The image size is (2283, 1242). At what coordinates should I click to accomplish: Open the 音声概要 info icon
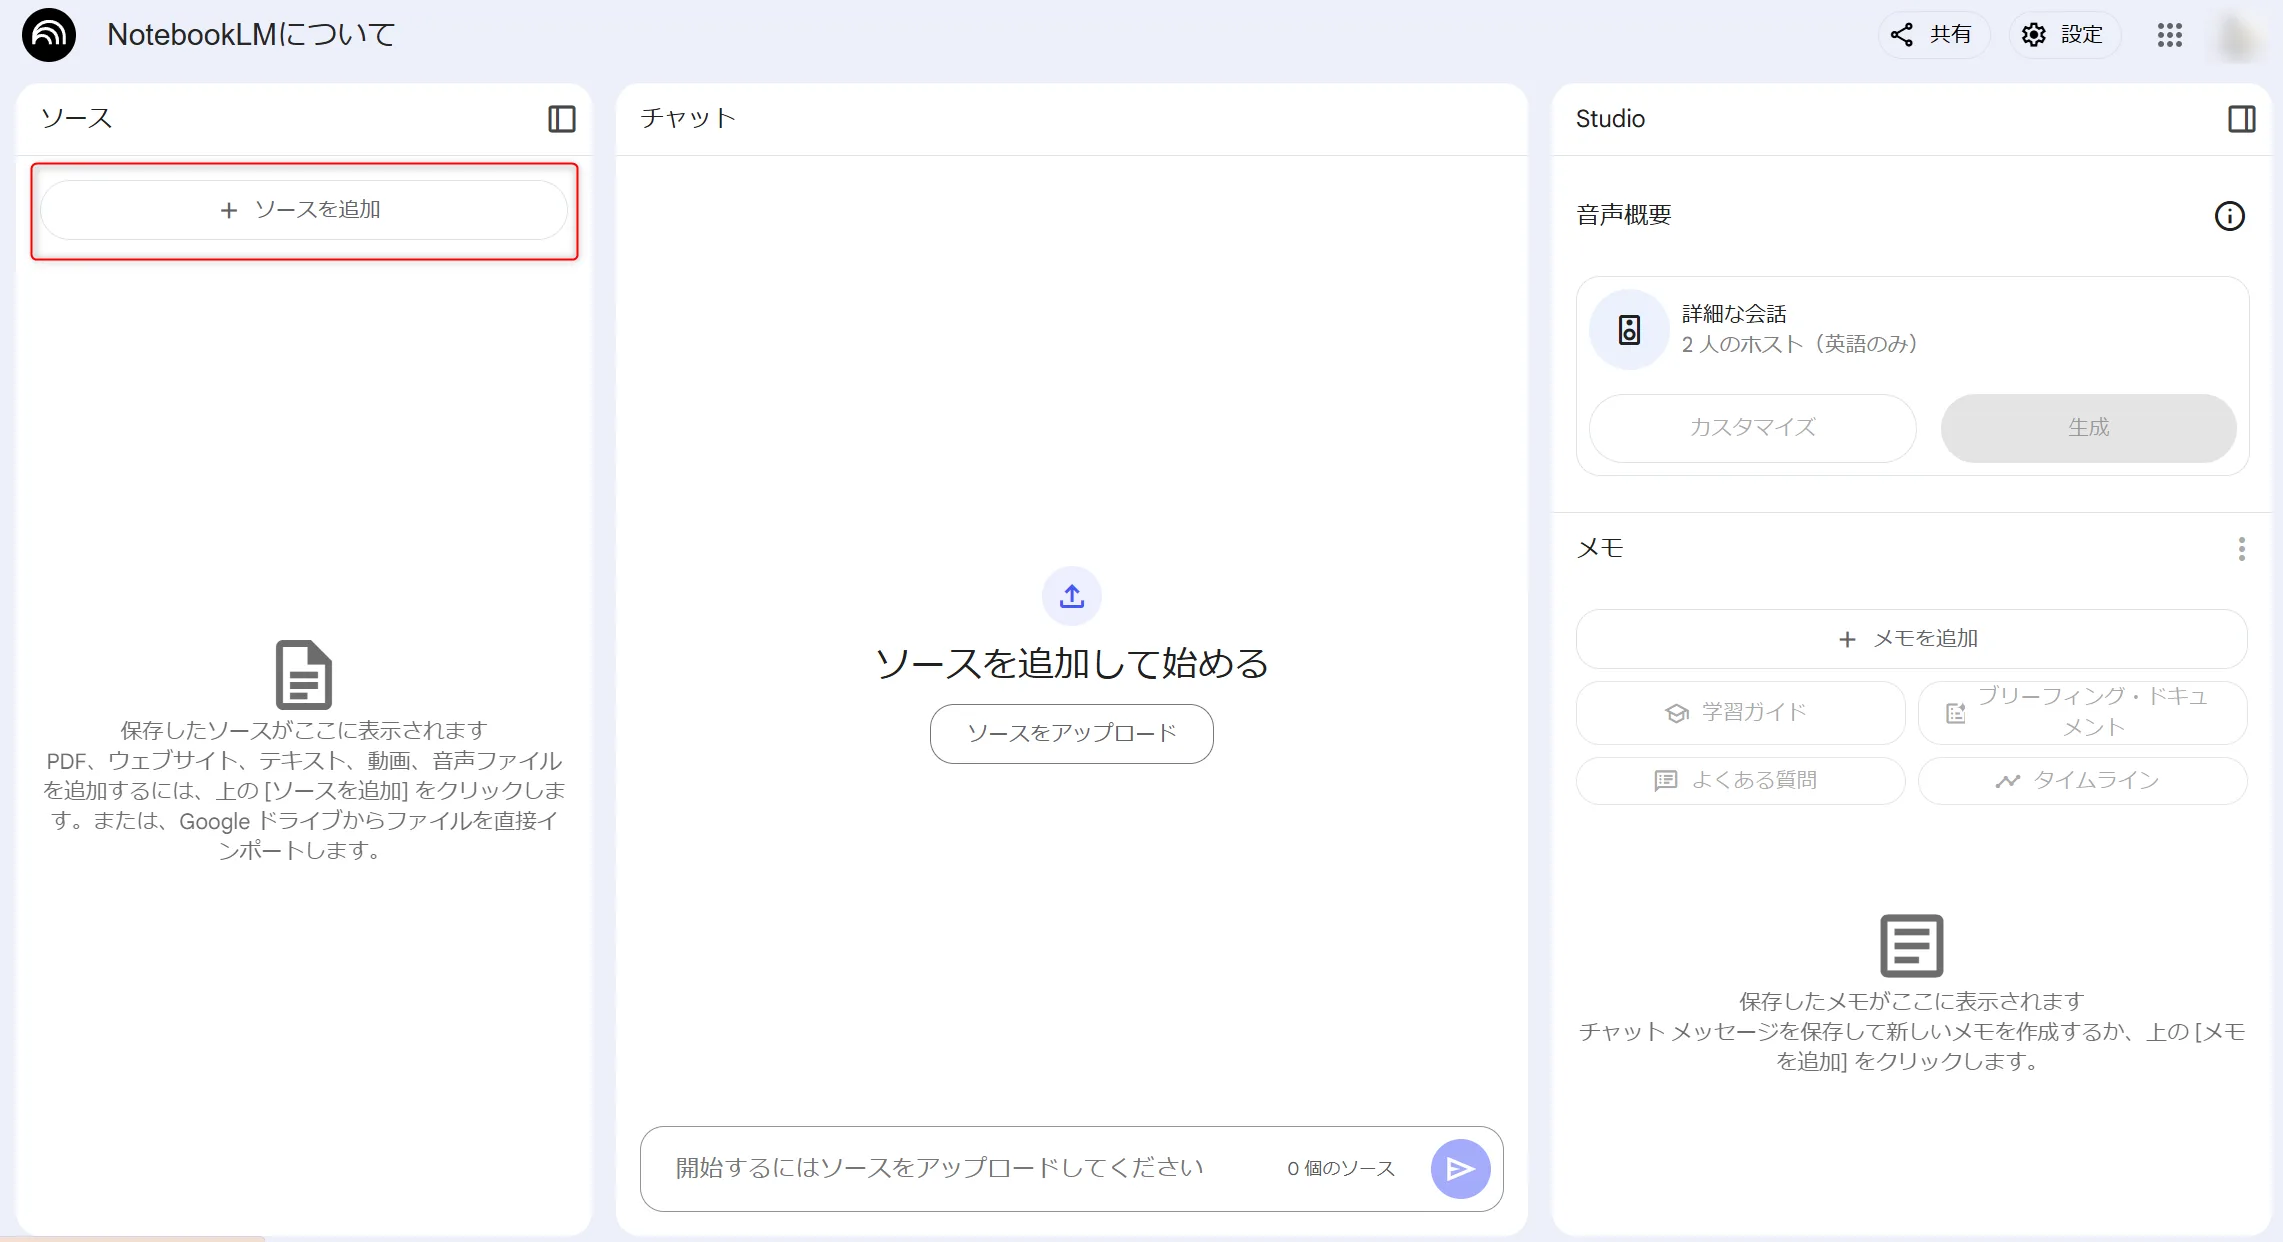point(2230,216)
